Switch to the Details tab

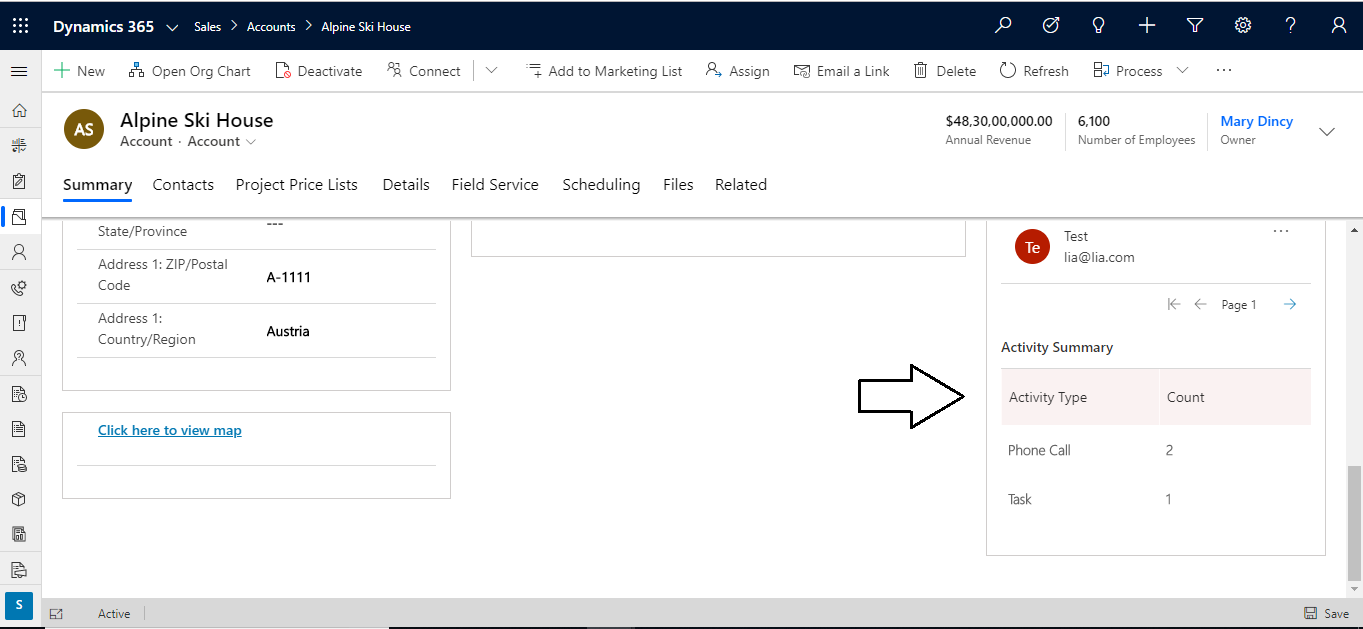click(x=406, y=185)
